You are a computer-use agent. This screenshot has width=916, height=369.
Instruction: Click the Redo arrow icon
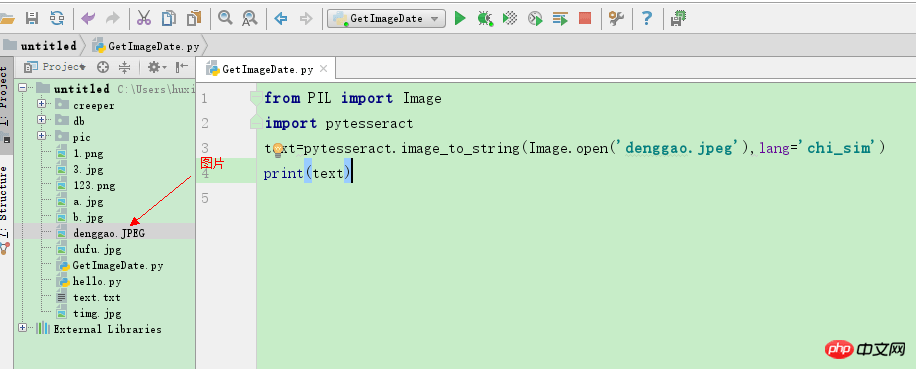point(113,19)
